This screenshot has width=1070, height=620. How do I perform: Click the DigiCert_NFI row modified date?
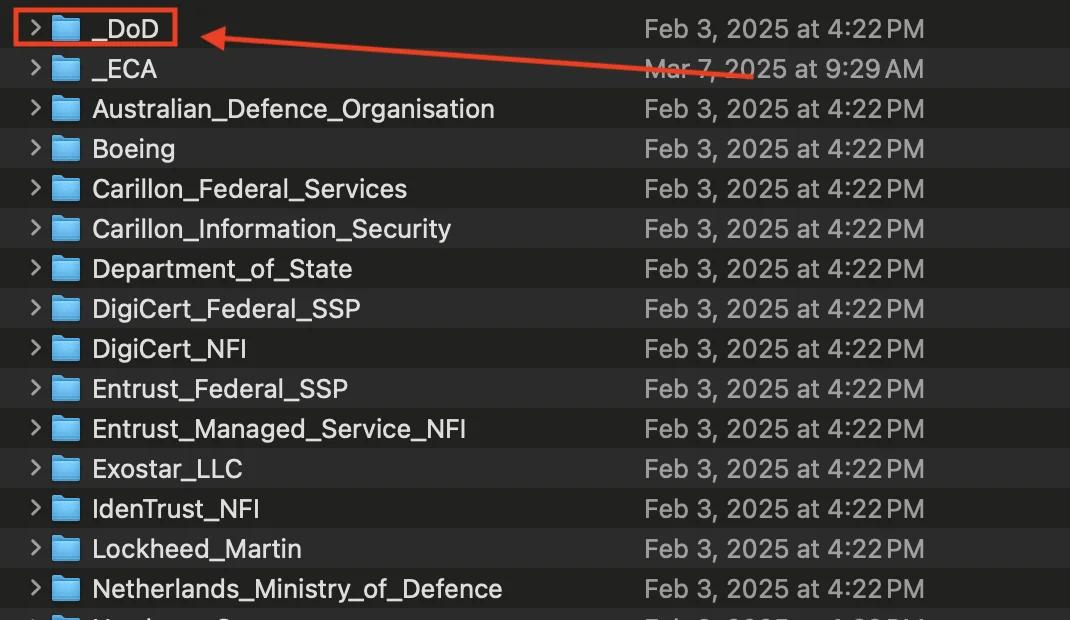[784, 349]
